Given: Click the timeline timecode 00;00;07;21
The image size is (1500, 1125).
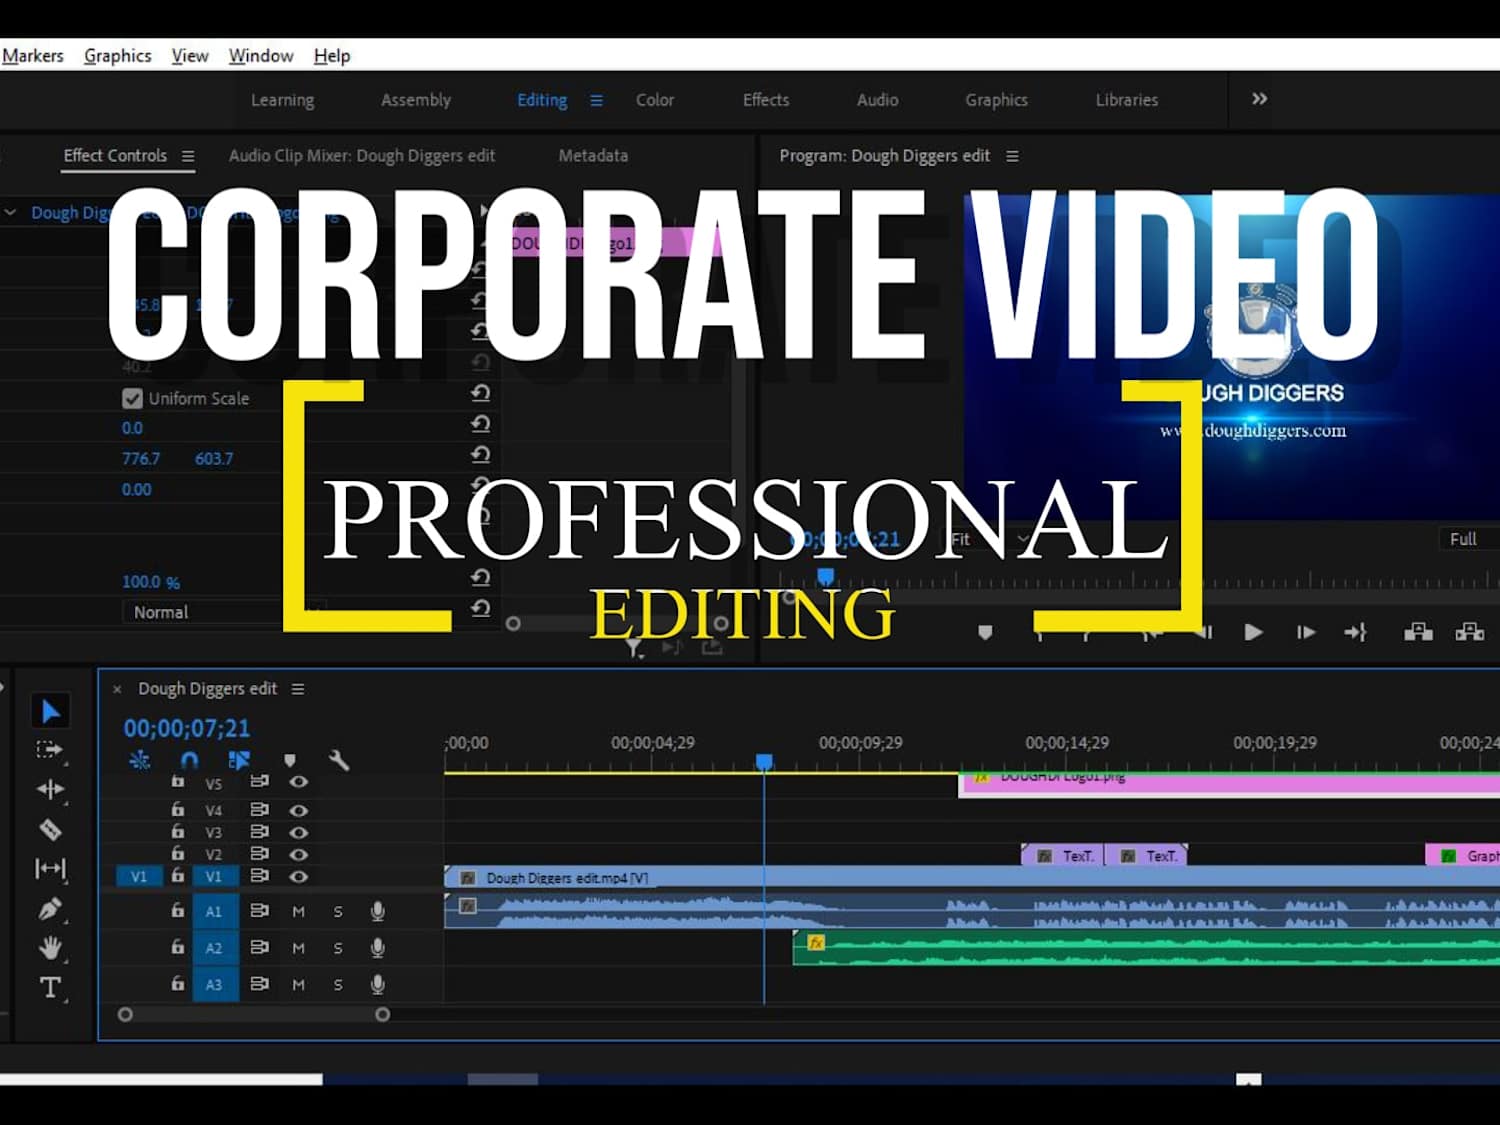Looking at the screenshot, I should pyautogui.click(x=187, y=728).
